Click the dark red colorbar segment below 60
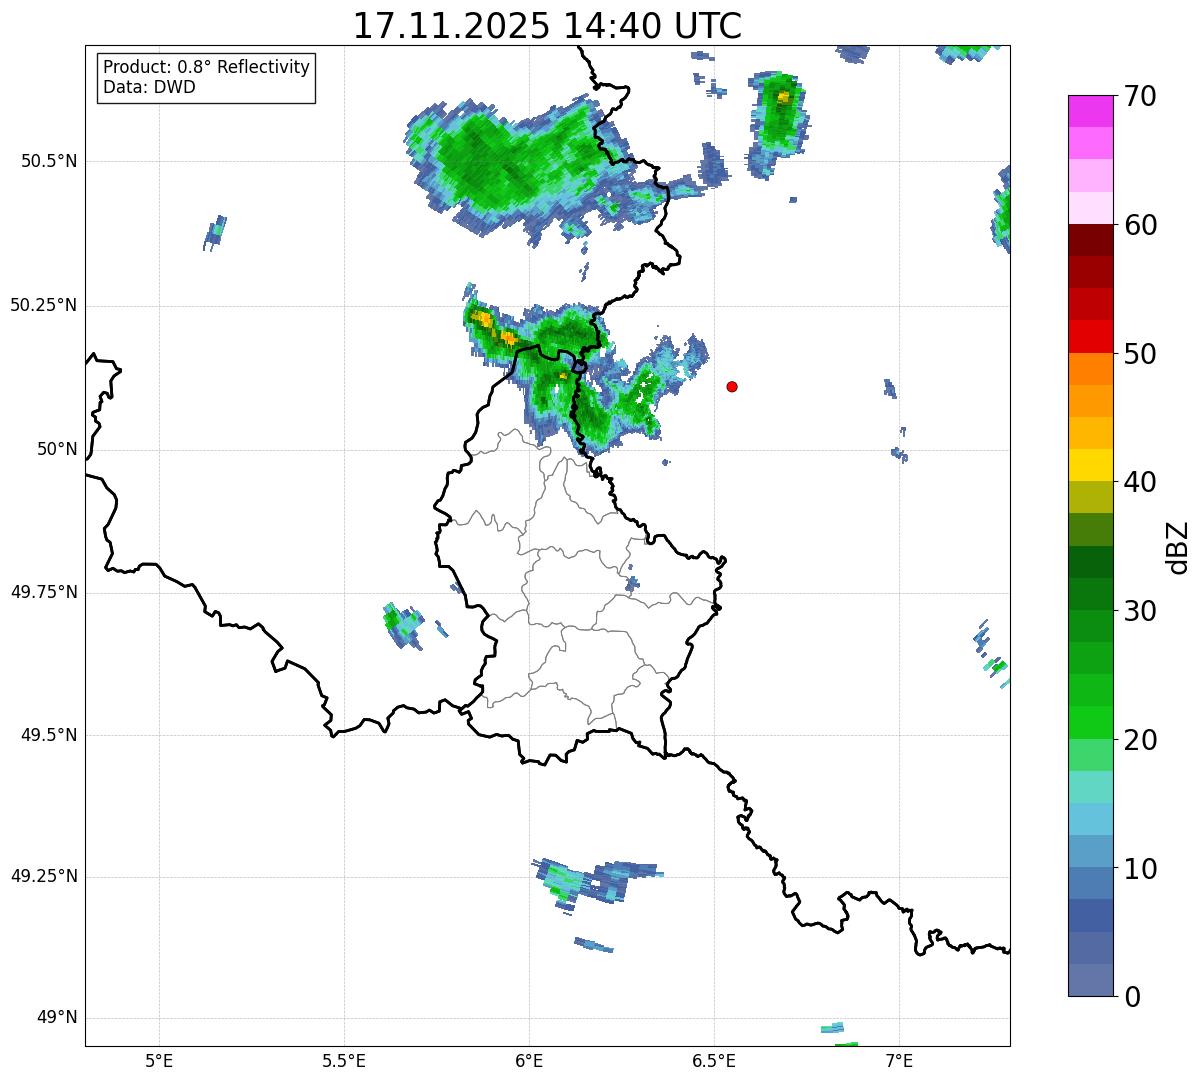1202x1081 pixels. click(x=1090, y=240)
